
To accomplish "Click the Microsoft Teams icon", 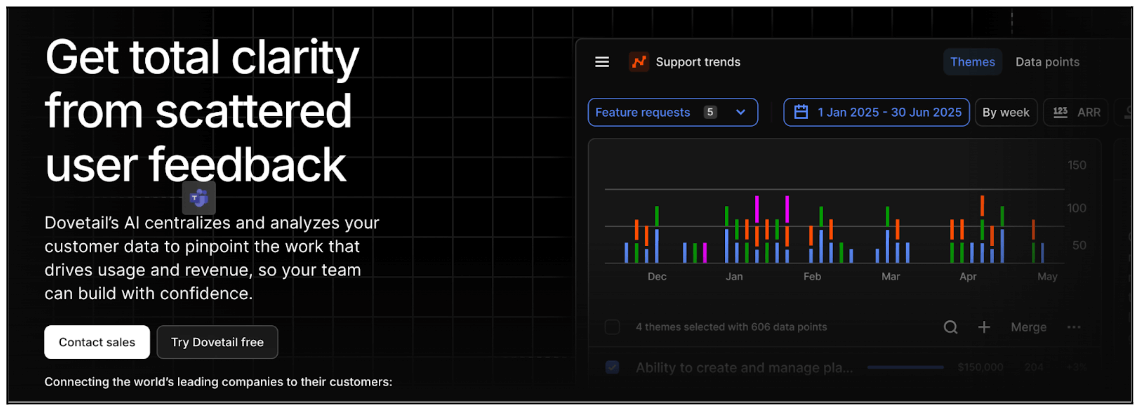I will click(198, 198).
